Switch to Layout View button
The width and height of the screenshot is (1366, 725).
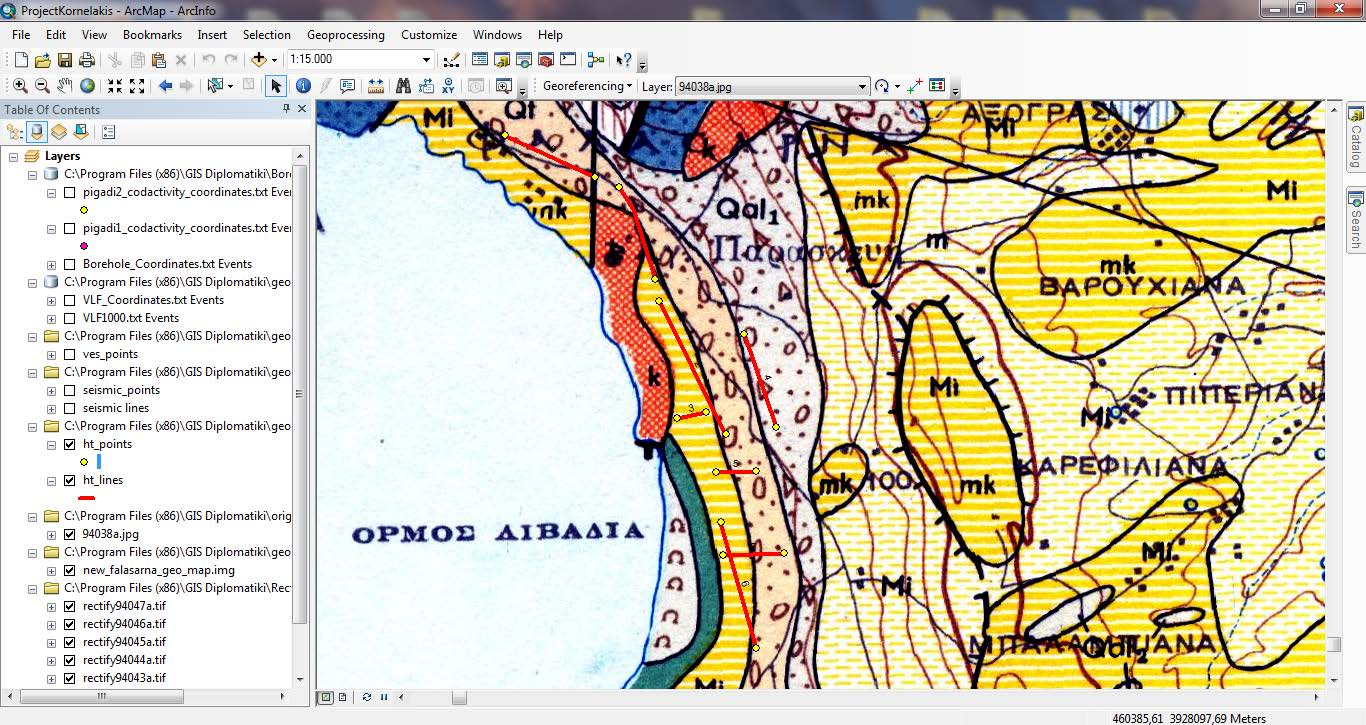343,697
